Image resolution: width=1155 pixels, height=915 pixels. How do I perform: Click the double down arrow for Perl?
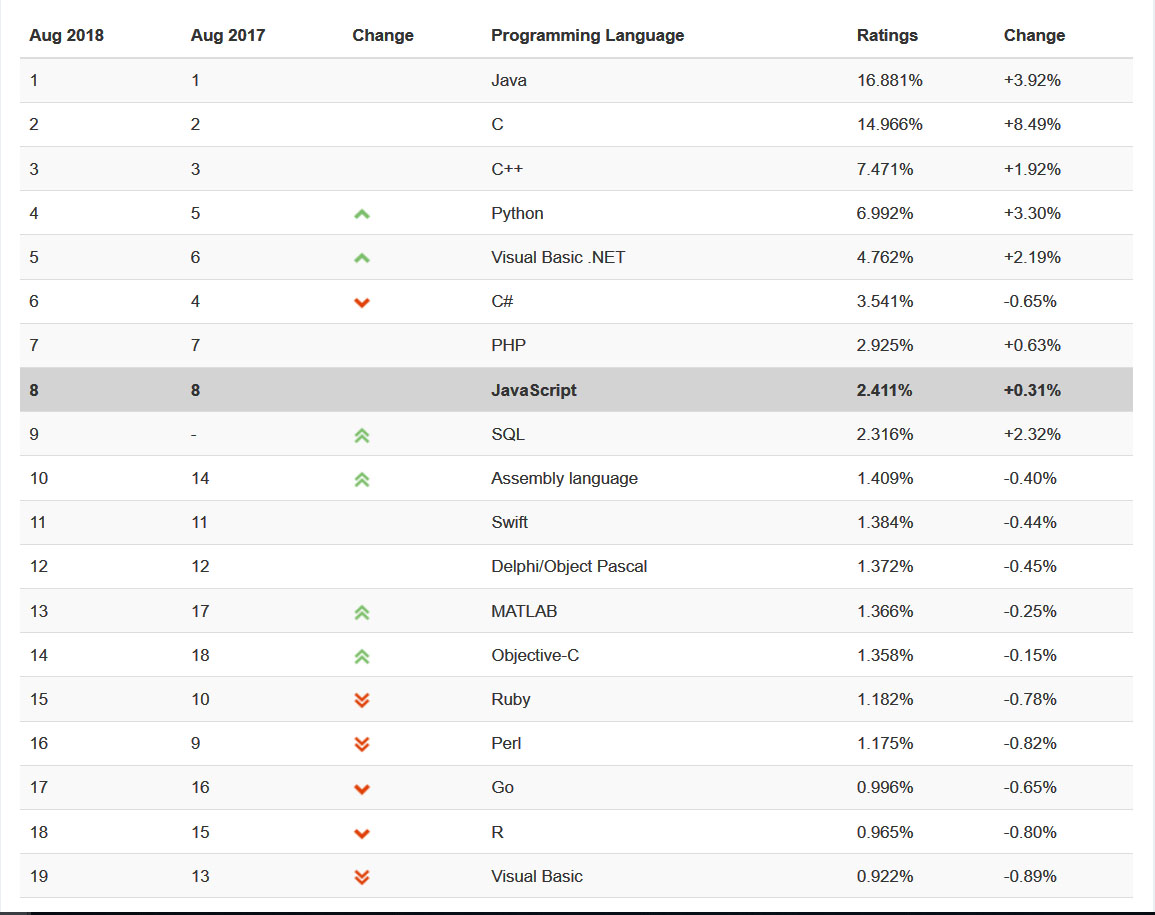tap(362, 744)
